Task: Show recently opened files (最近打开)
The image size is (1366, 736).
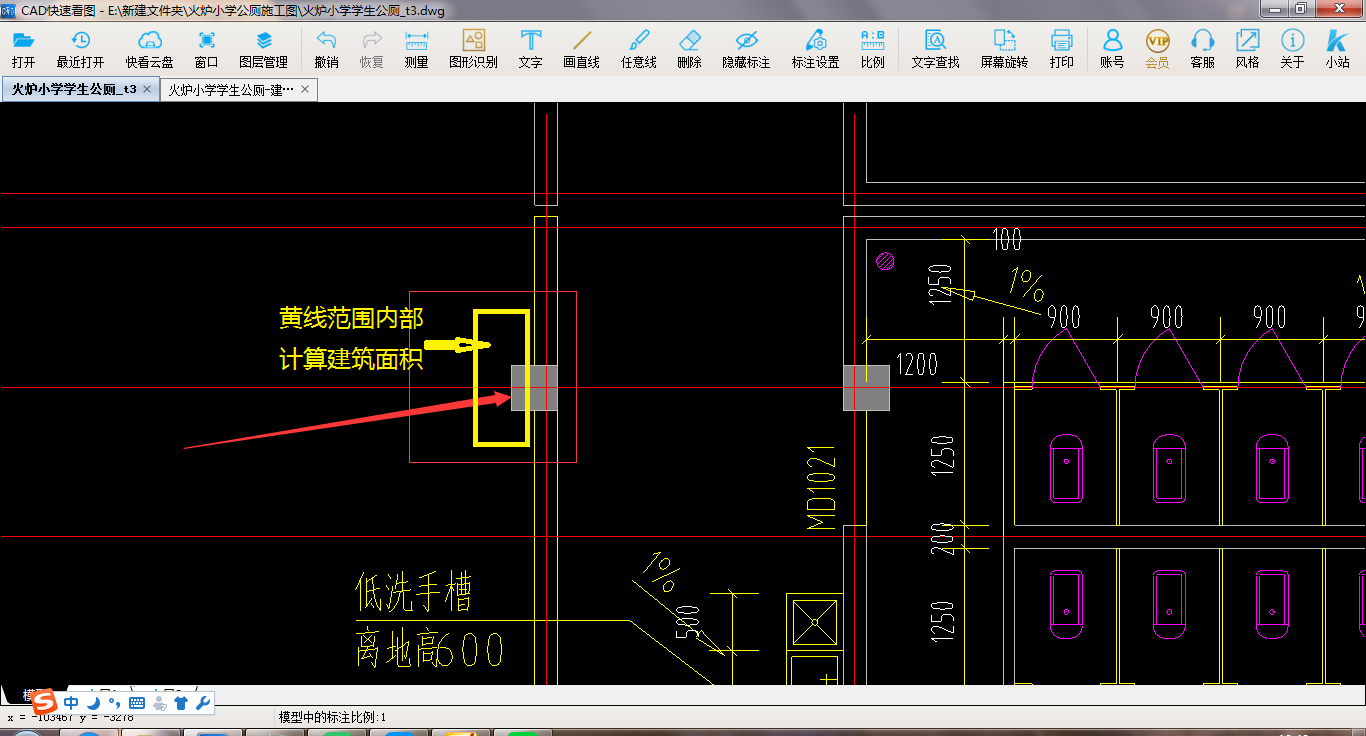Action: click(80, 49)
